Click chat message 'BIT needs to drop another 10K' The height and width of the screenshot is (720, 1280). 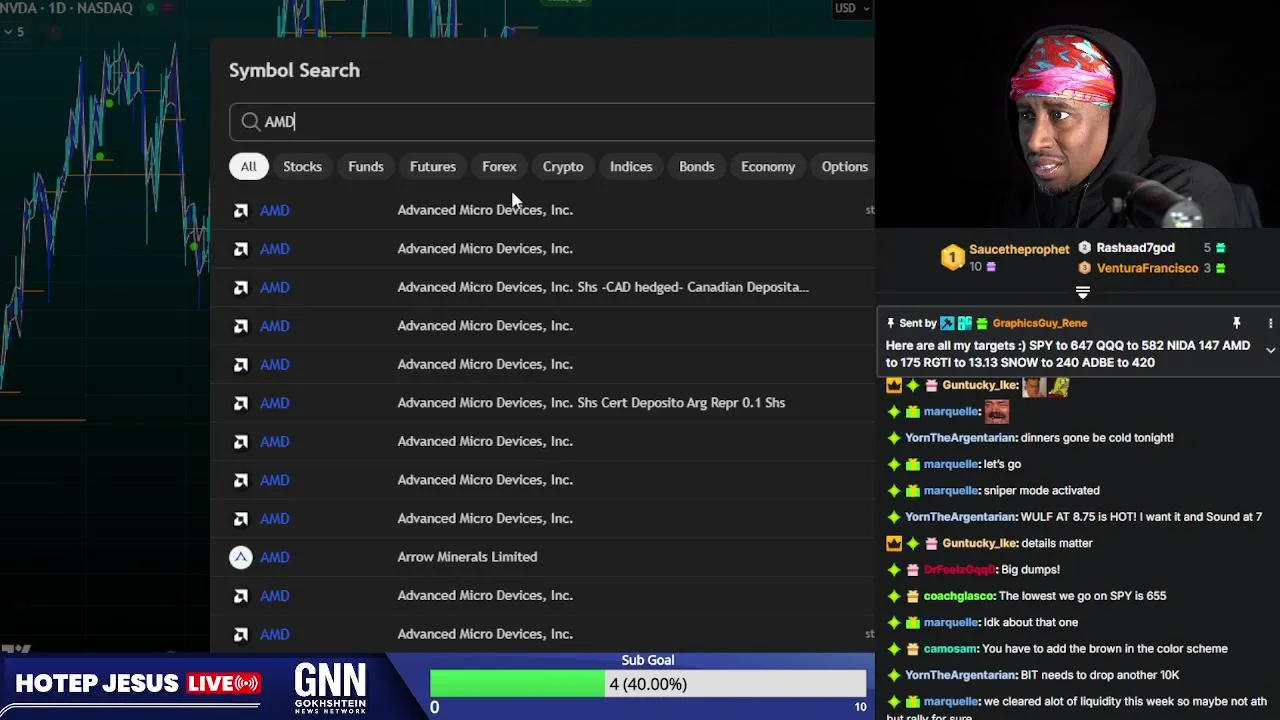1100,675
